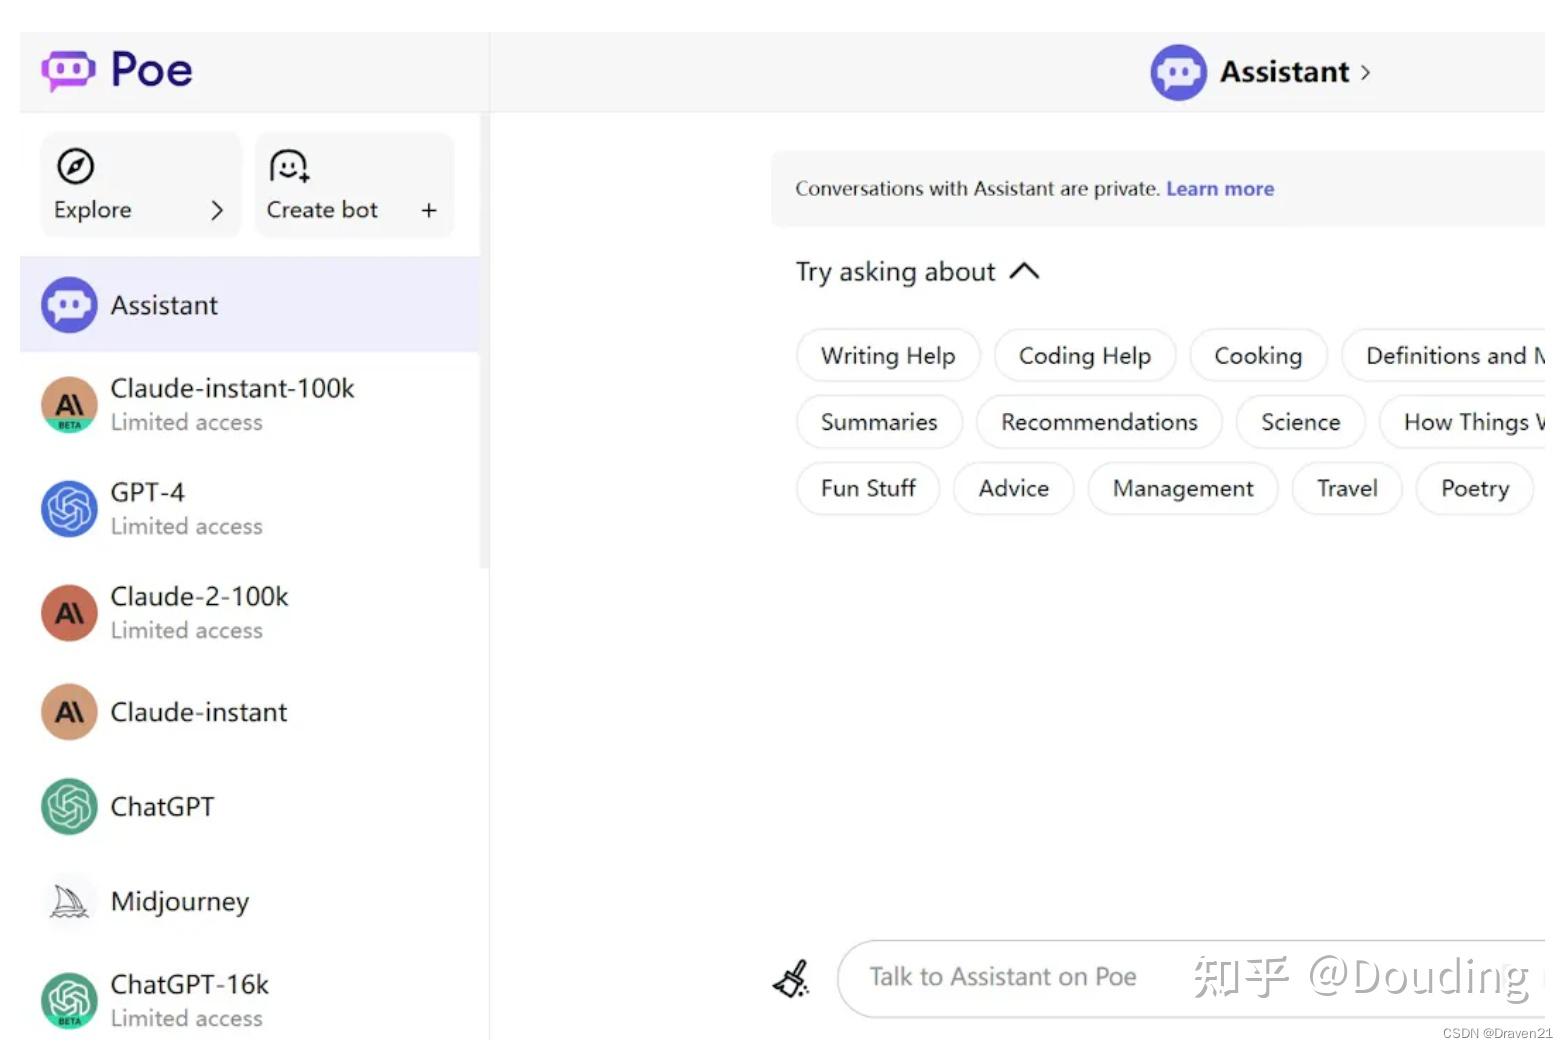Click the Explore compass icon

76,166
